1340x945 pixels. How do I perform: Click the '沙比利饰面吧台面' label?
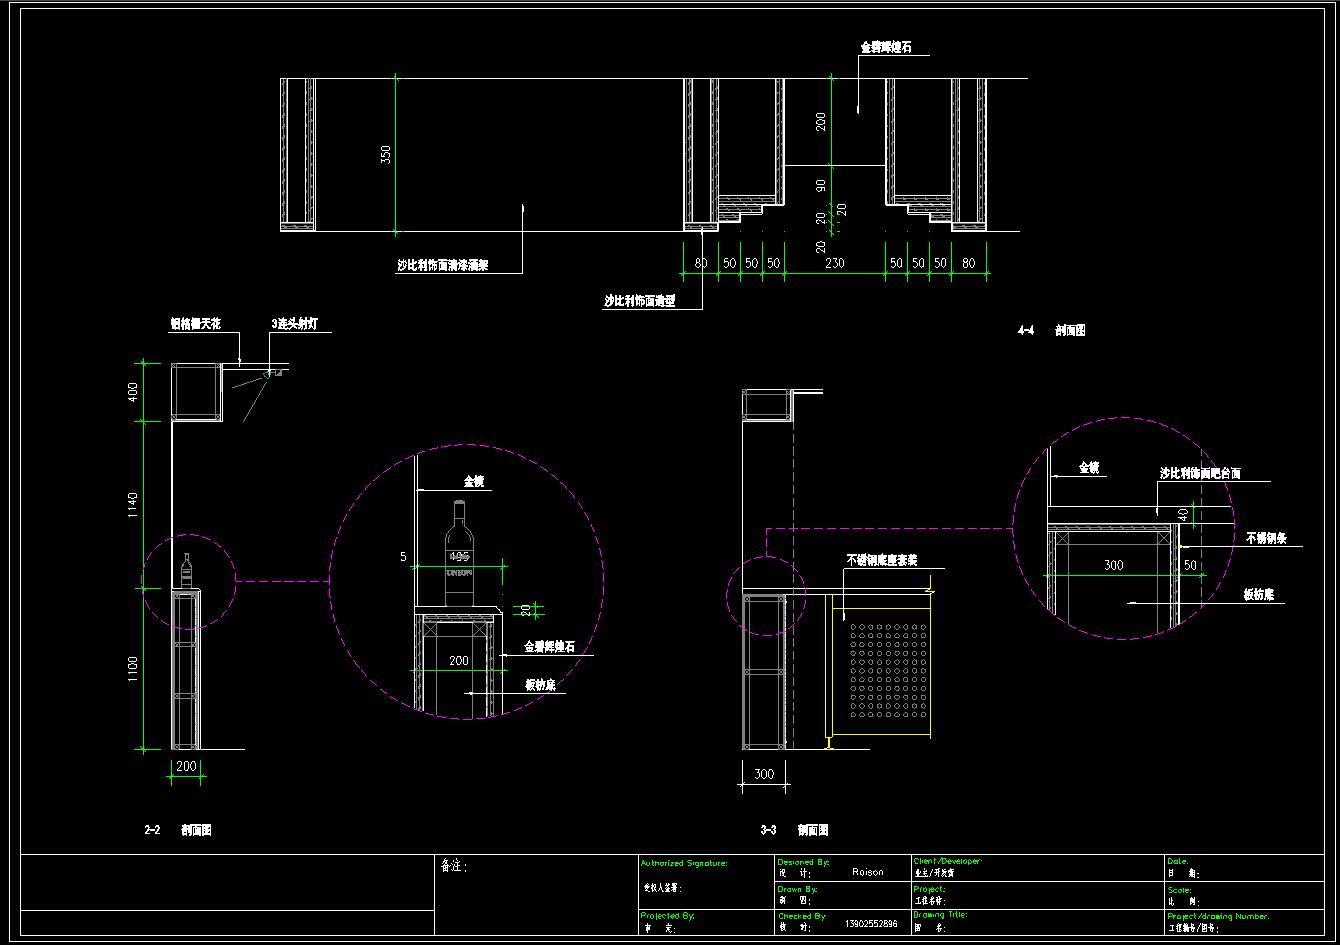click(x=1200, y=473)
